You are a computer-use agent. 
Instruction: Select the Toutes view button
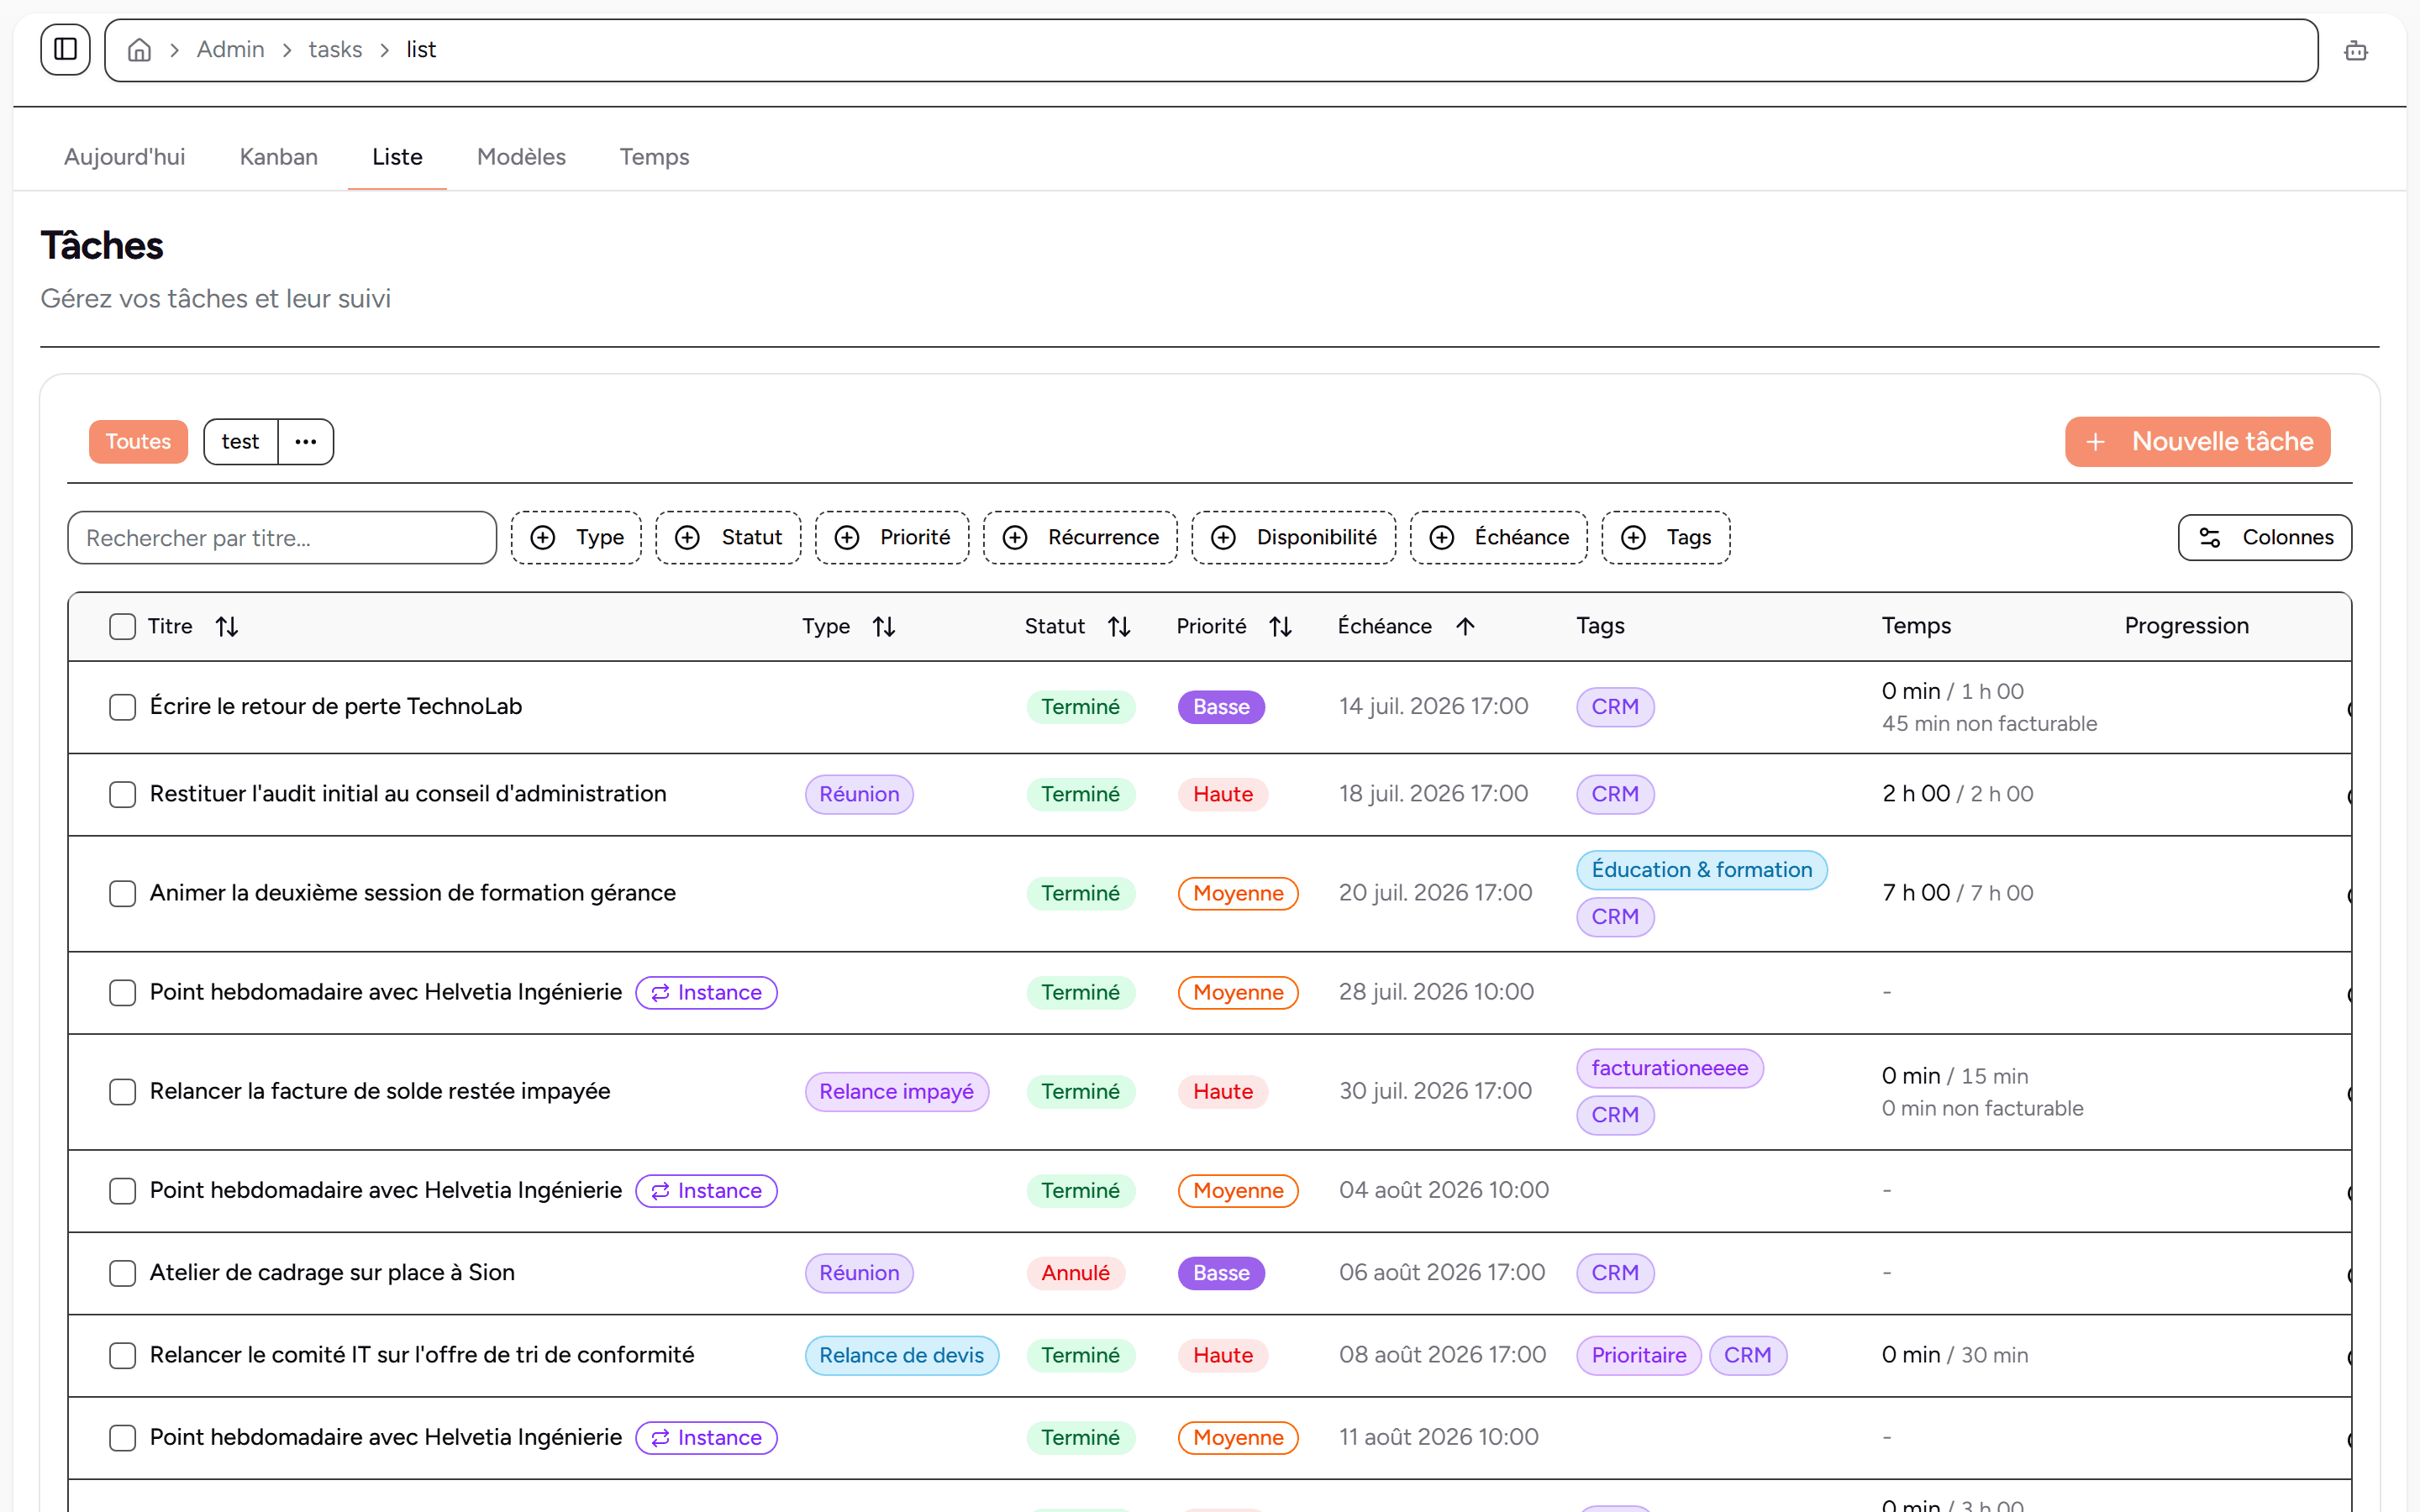point(138,442)
